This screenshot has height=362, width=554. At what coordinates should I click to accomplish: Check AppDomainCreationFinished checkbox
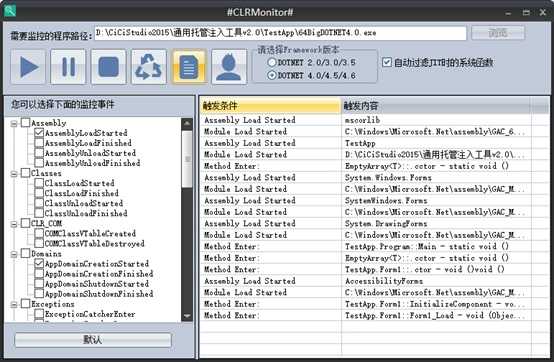(x=39, y=273)
